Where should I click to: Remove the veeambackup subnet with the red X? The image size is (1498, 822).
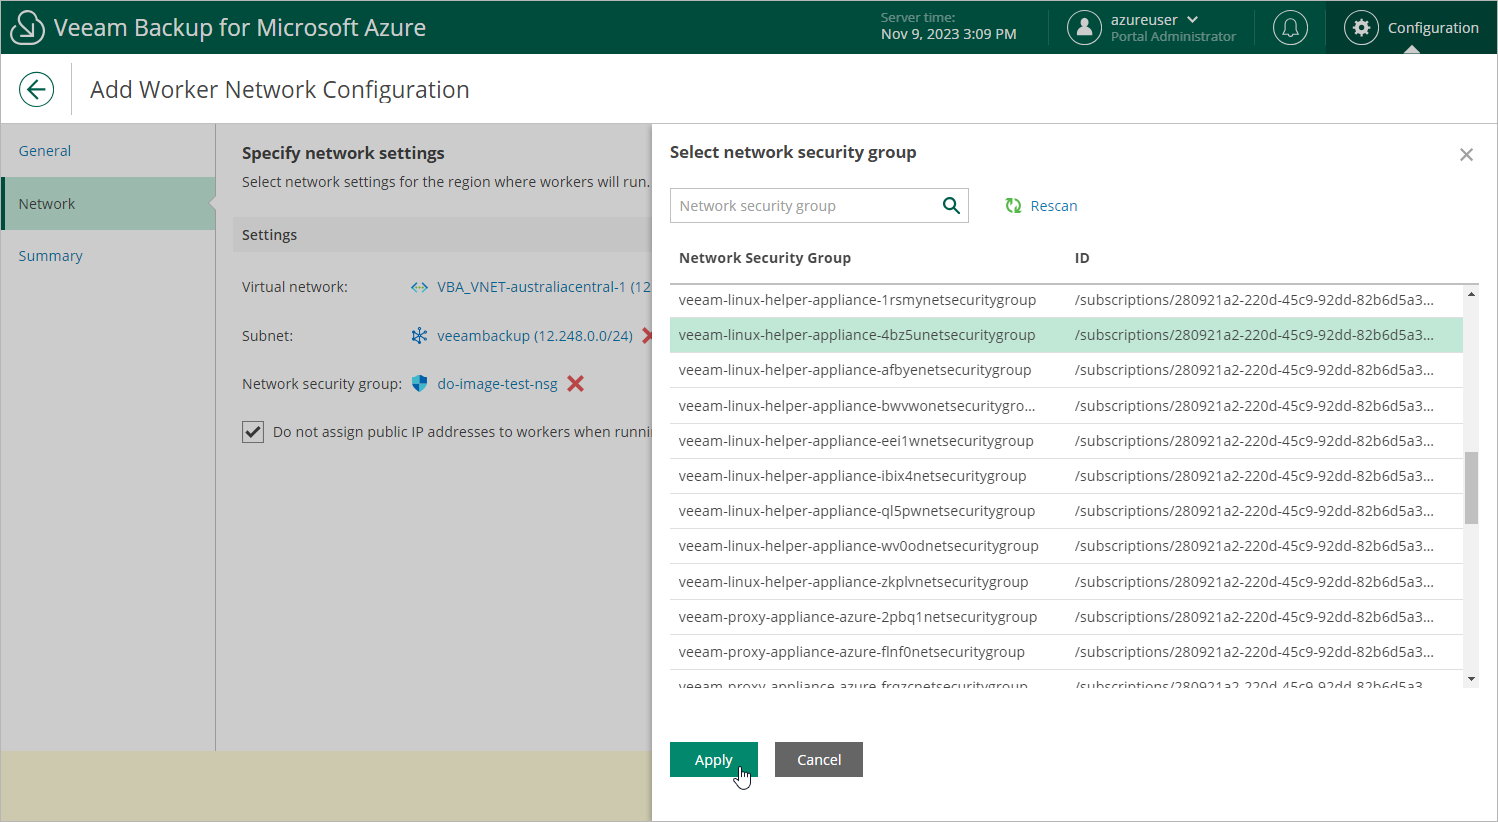[x=646, y=336]
